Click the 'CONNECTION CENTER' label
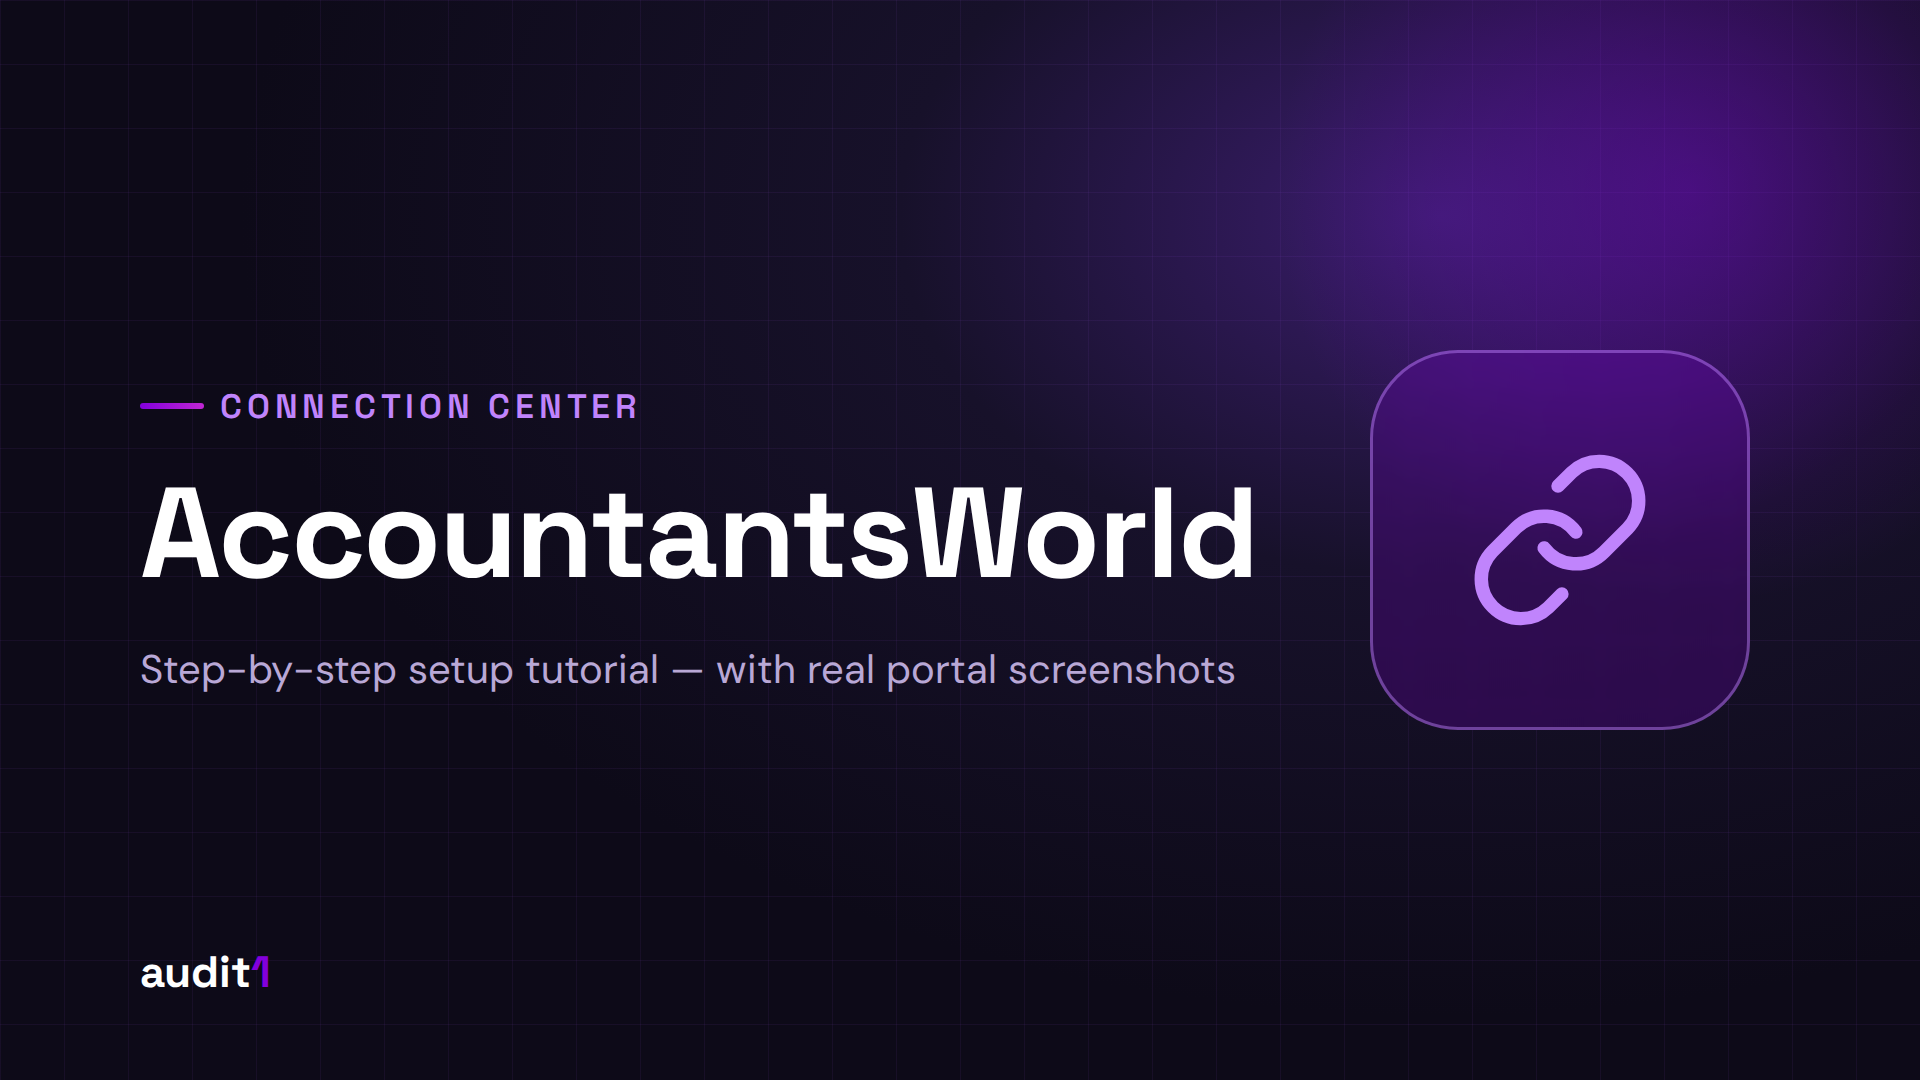The height and width of the screenshot is (1080, 1920). (429, 407)
